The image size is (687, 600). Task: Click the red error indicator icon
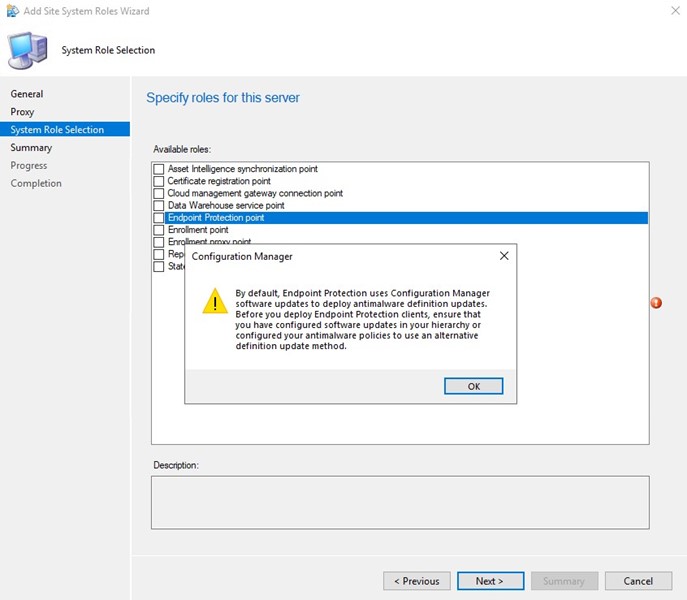pos(656,302)
